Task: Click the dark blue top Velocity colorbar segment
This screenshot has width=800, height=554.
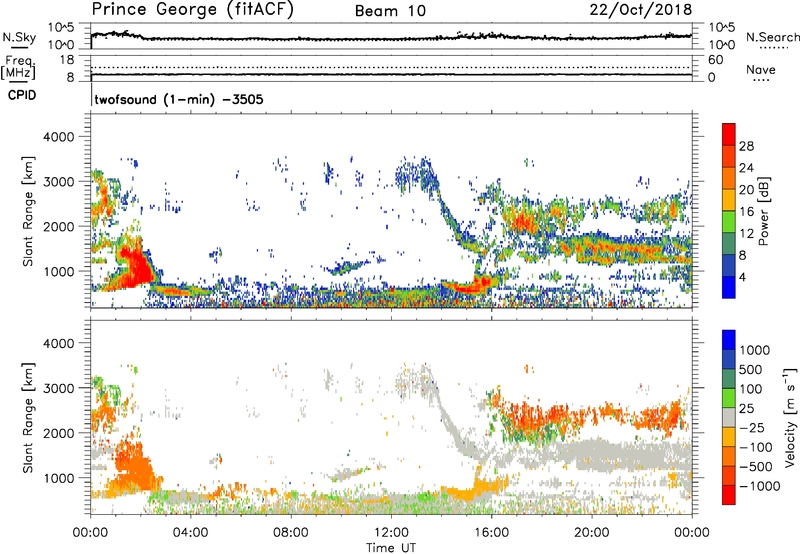Action: coord(729,340)
